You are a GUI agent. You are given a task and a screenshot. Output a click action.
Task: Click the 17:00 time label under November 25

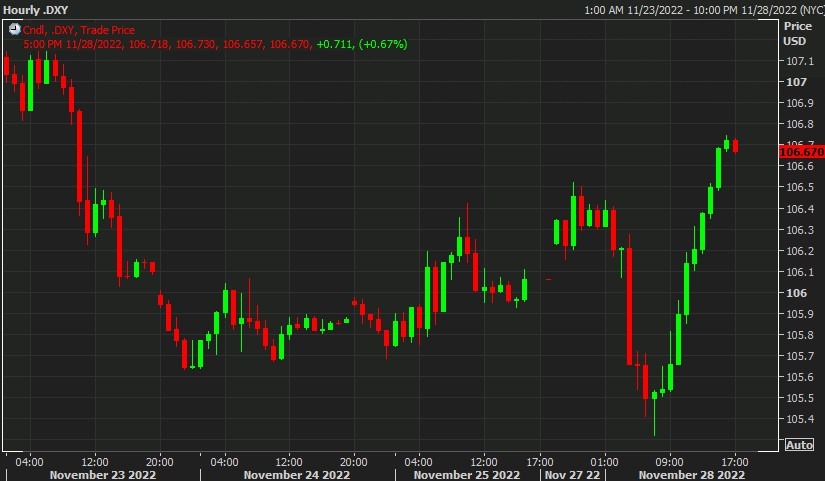tap(540, 462)
